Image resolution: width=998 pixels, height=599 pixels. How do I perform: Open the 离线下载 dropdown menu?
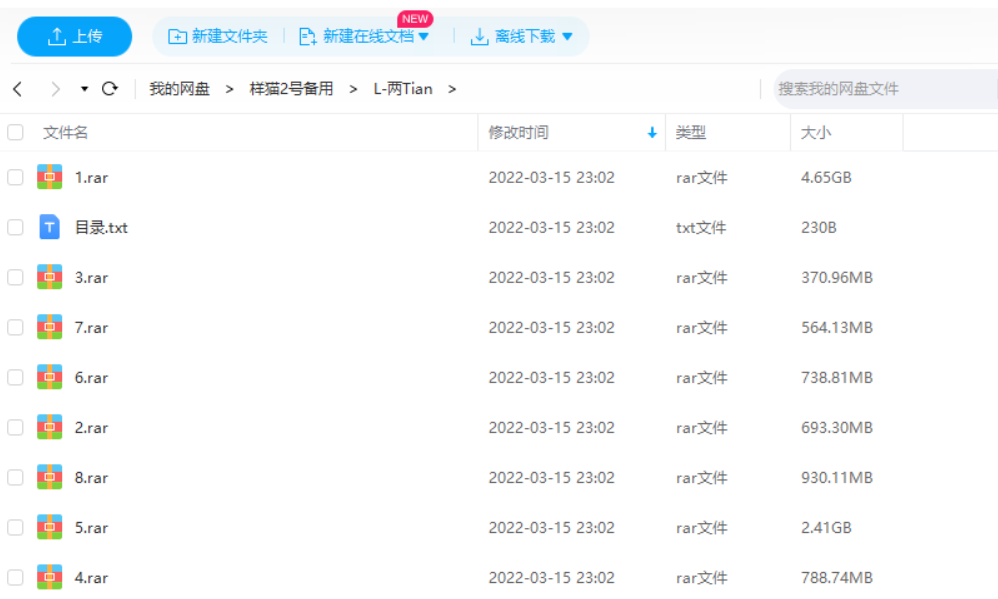pos(567,37)
